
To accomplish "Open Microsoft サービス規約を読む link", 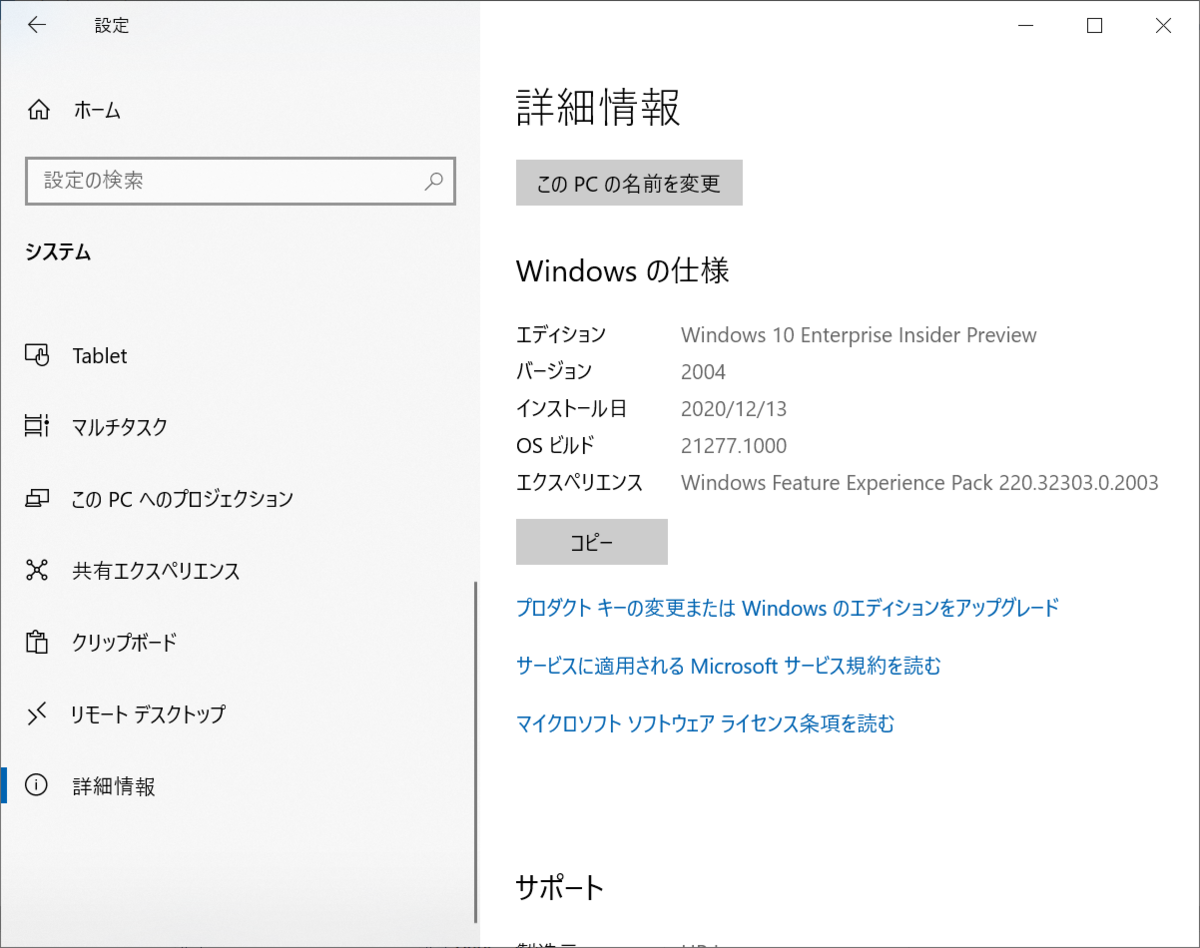I will pyautogui.click(x=728, y=665).
